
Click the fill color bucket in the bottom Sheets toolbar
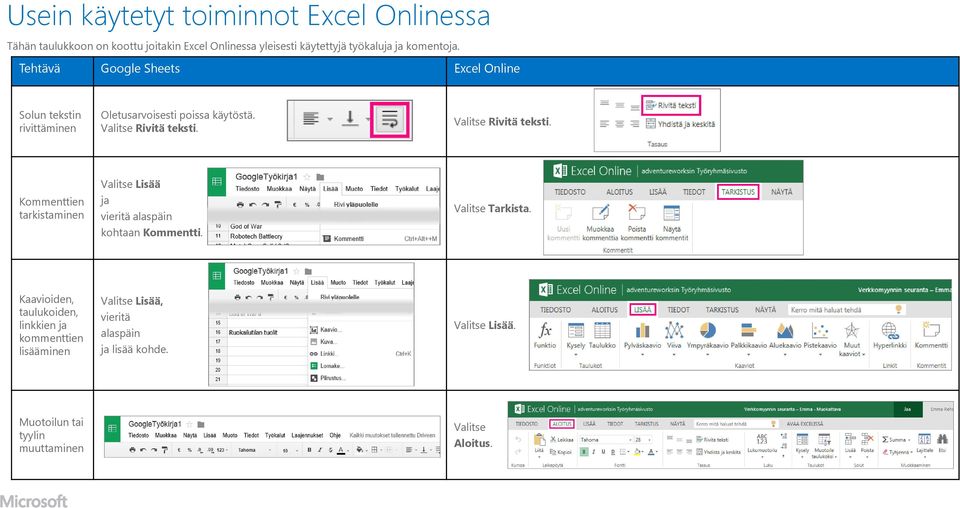tap(359, 450)
